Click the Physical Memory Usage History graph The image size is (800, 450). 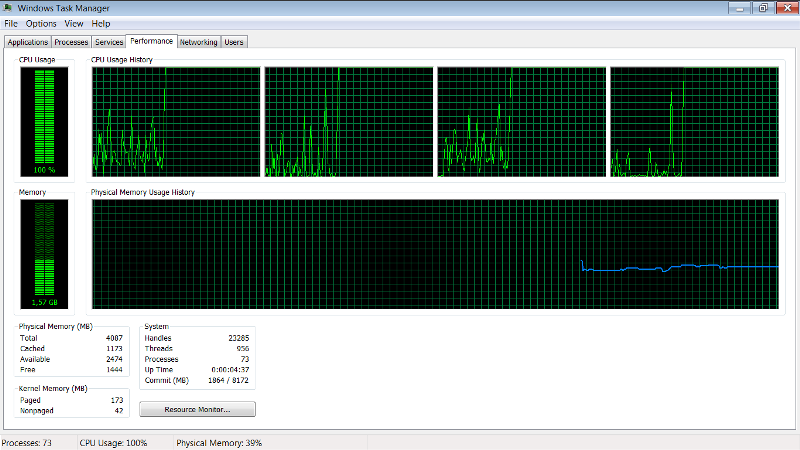coord(435,254)
